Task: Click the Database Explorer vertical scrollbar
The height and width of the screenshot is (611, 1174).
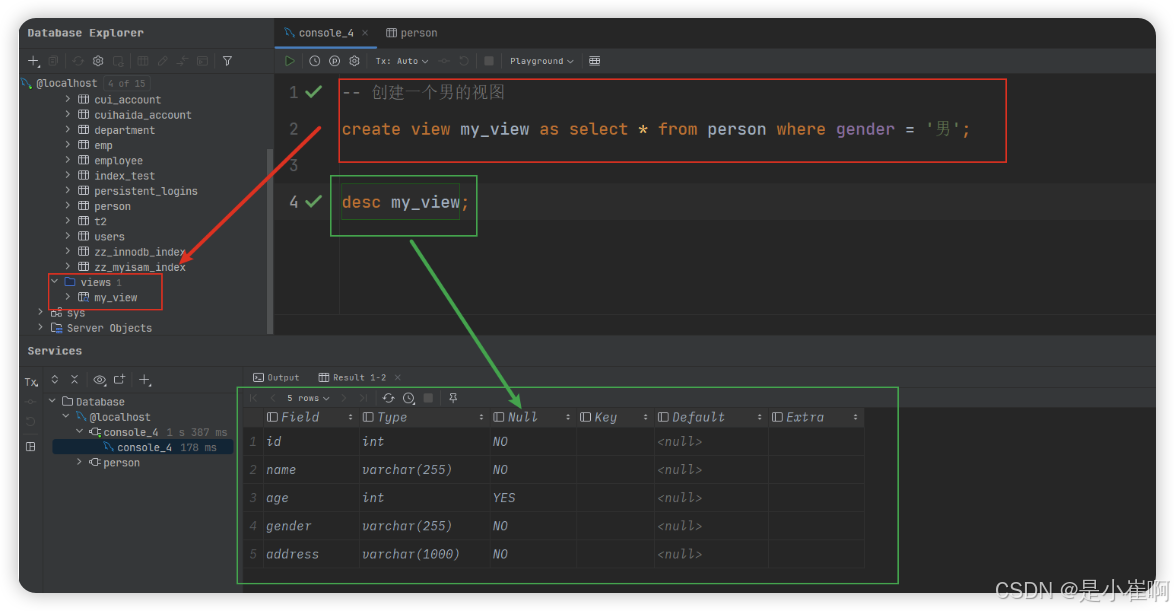Action: pyautogui.click(x=270, y=240)
